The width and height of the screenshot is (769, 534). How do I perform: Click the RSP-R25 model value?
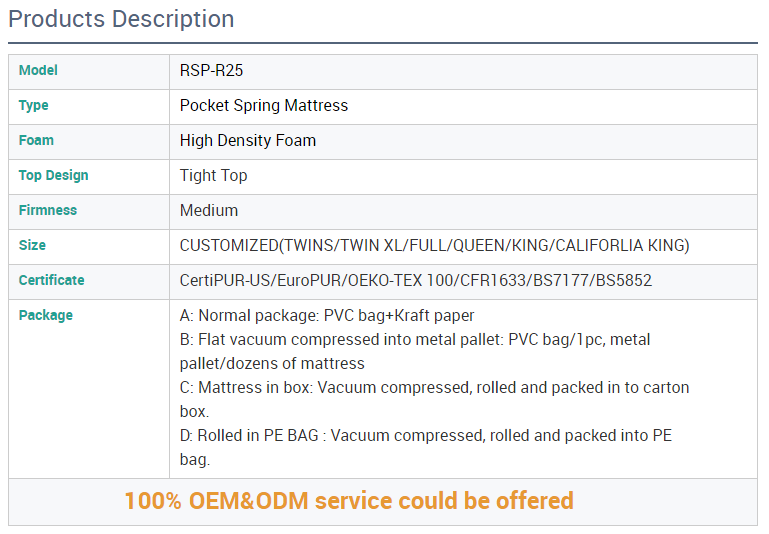[211, 71]
